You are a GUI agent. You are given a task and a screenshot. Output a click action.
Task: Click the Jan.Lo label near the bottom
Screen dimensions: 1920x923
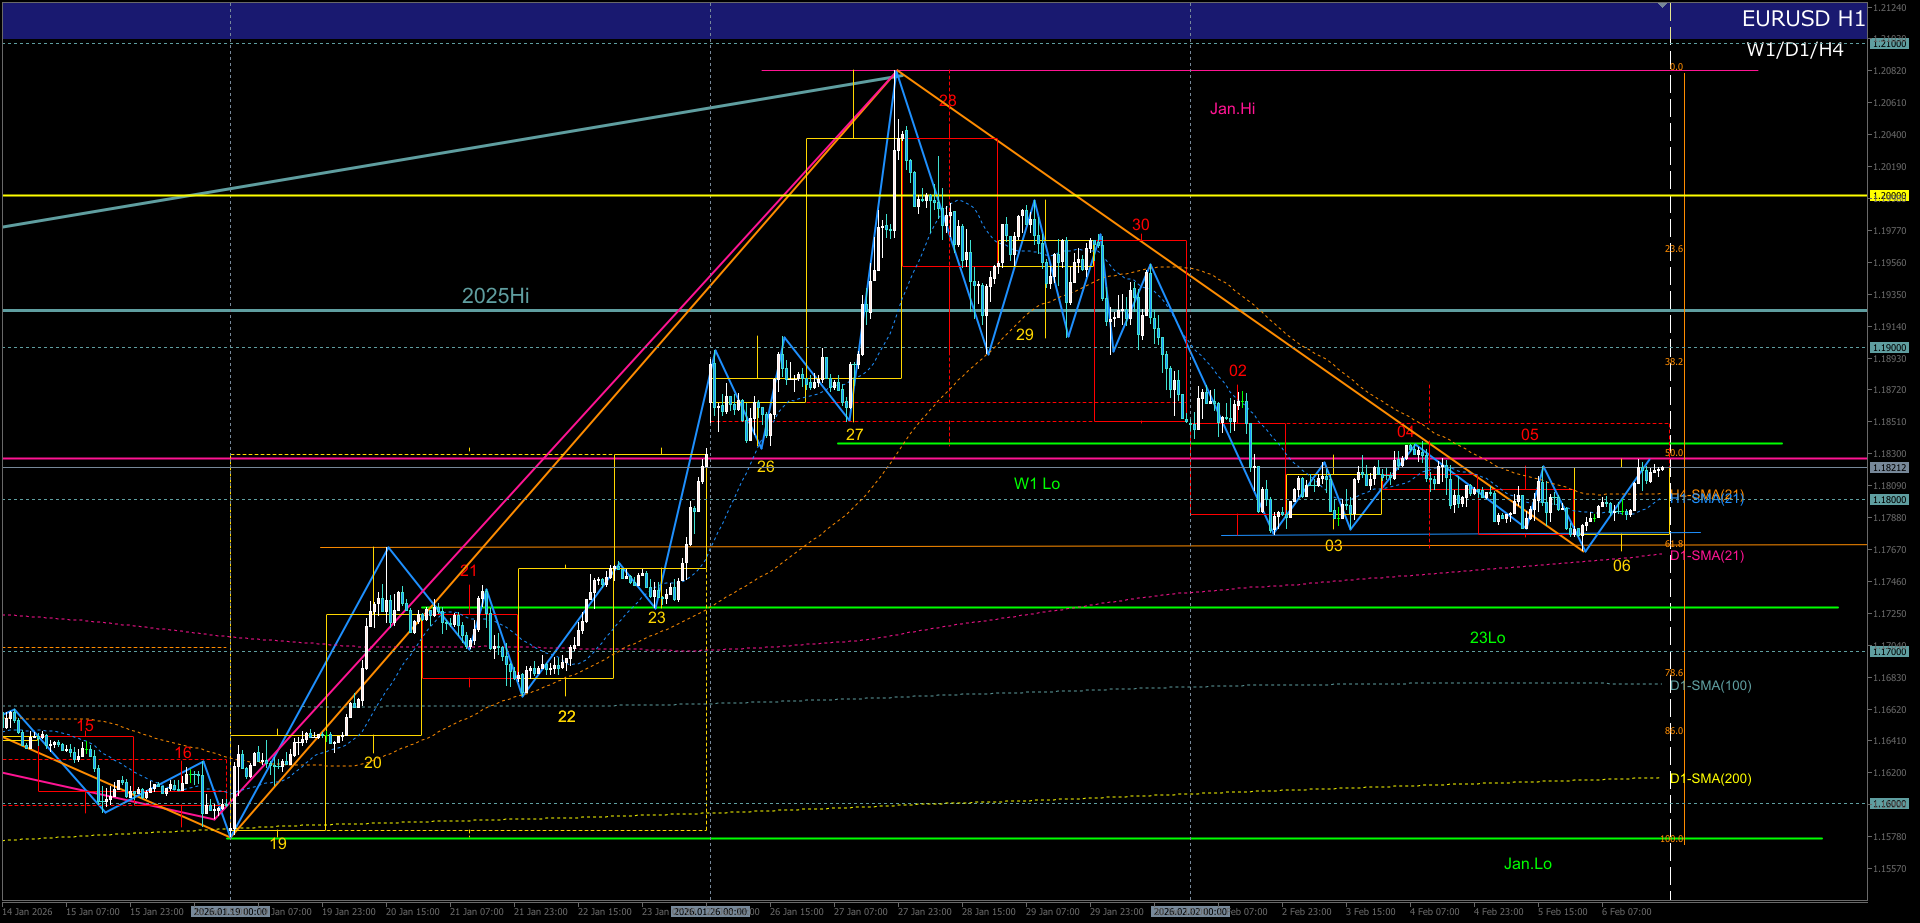1527,864
